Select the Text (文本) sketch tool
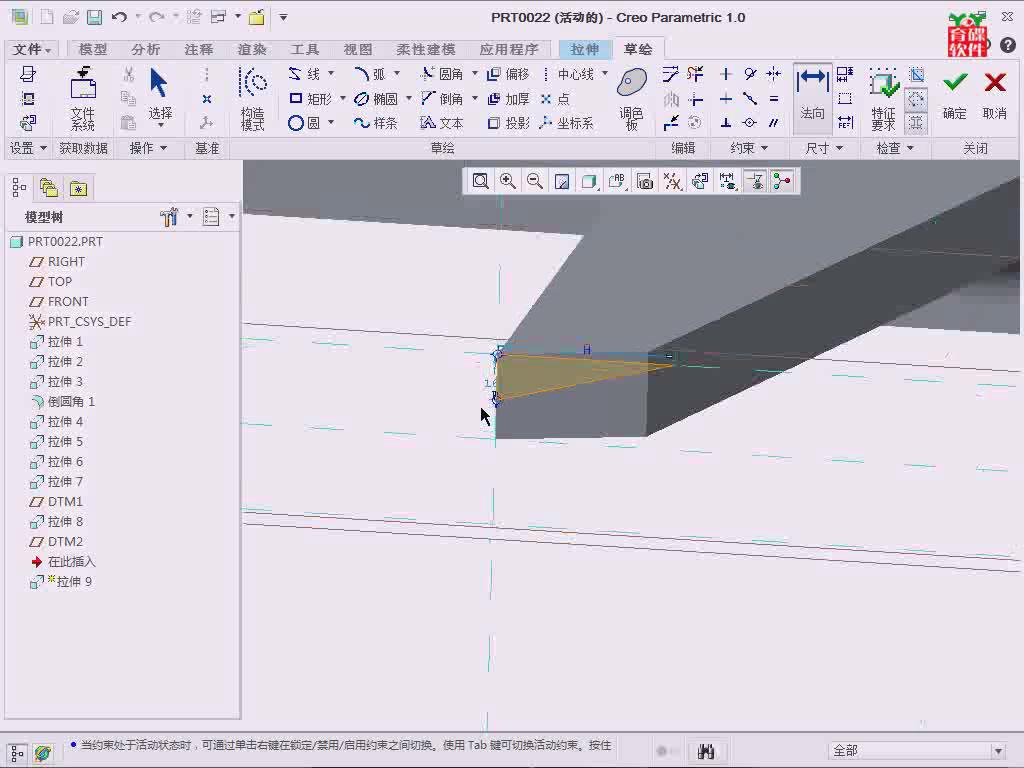 click(441, 123)
